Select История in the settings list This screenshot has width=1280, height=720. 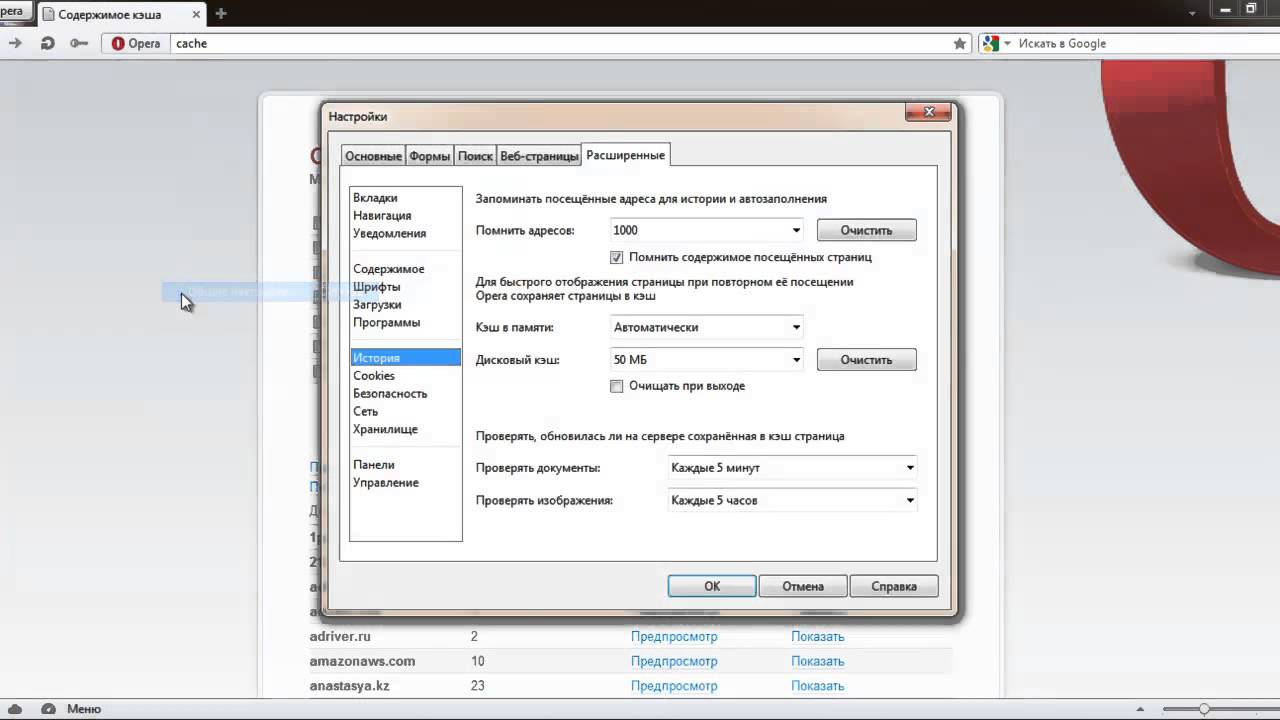click(405, 358)
